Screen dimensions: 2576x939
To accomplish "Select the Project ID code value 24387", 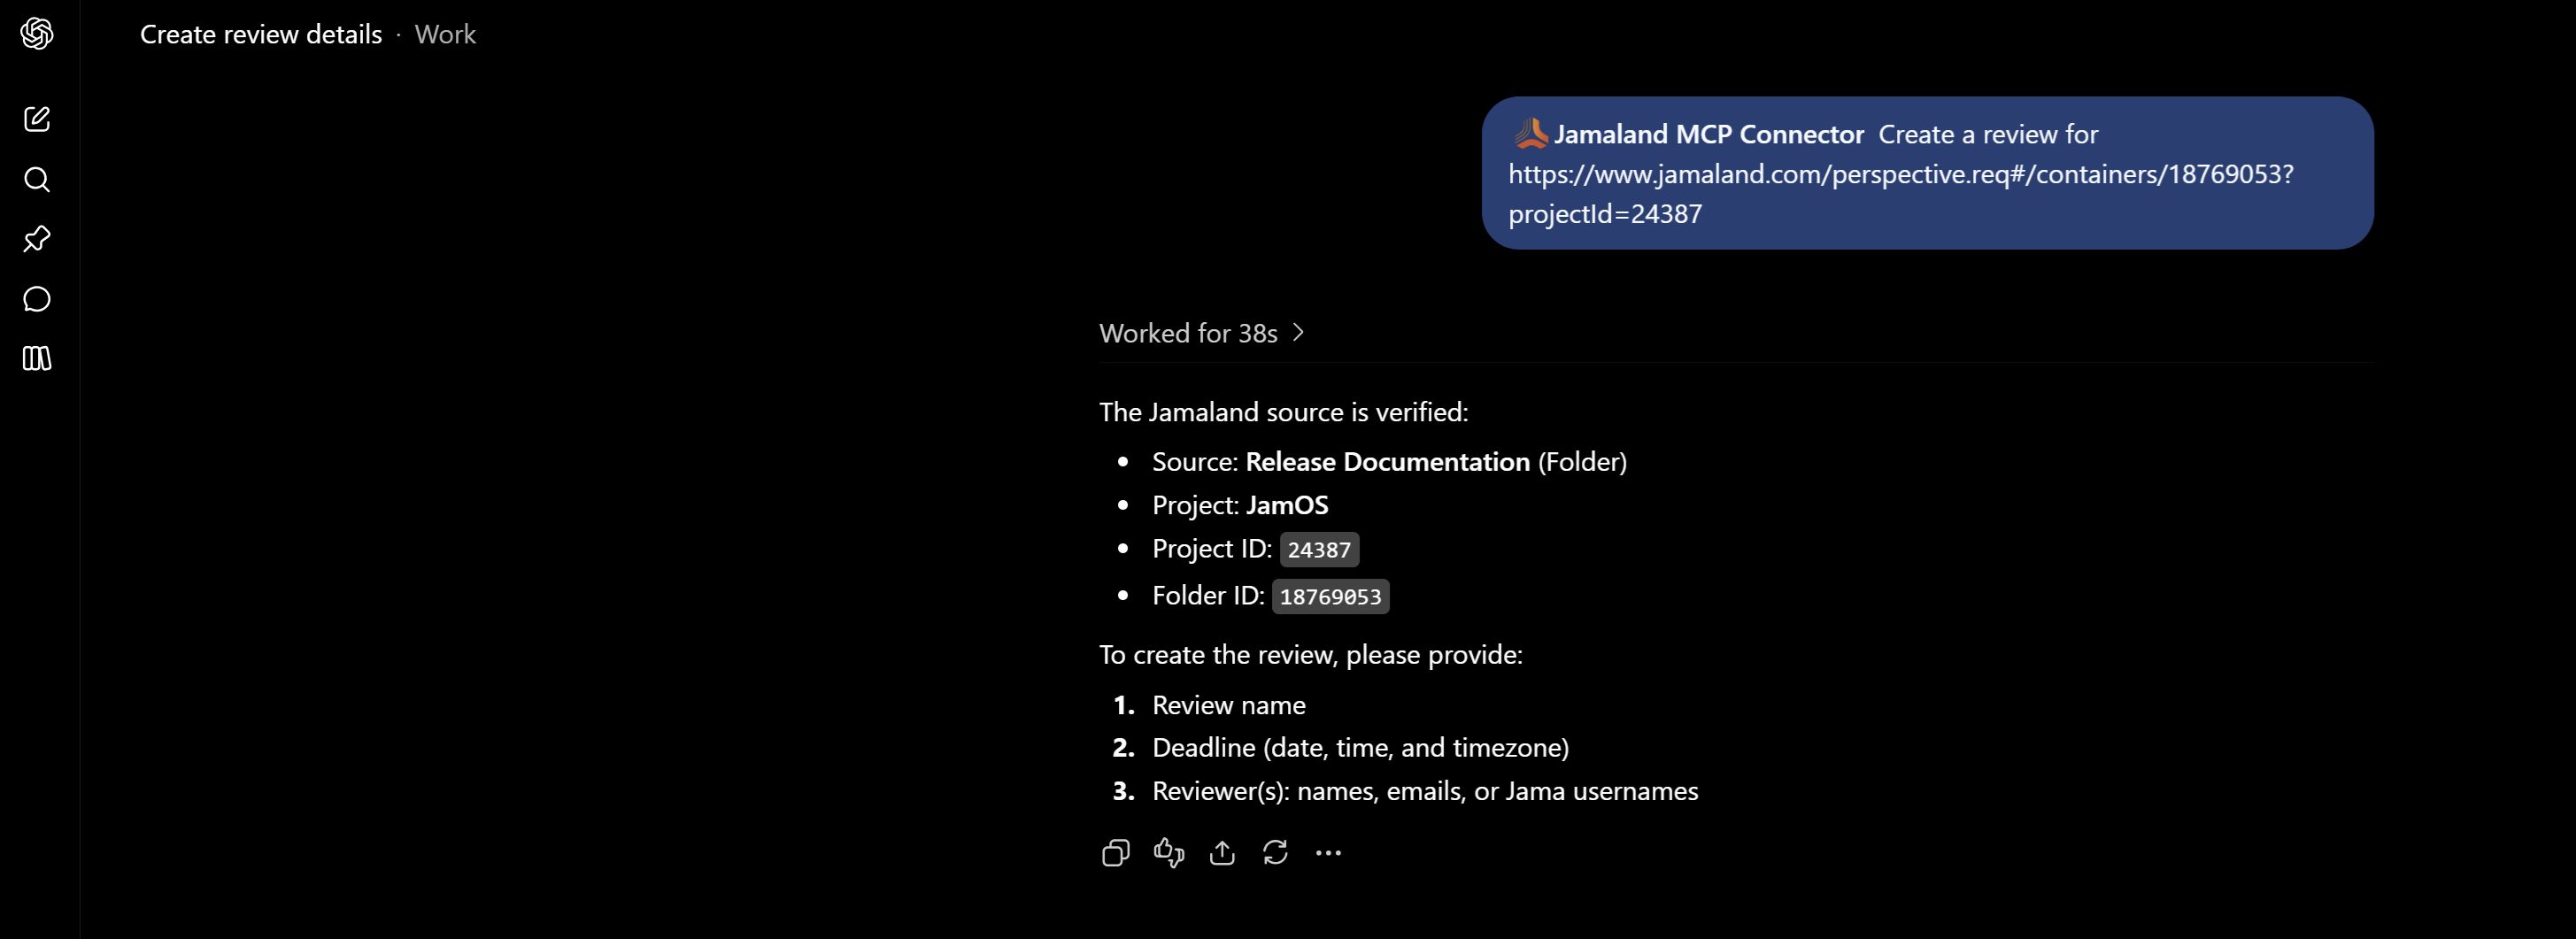I will coord(1319,549).
